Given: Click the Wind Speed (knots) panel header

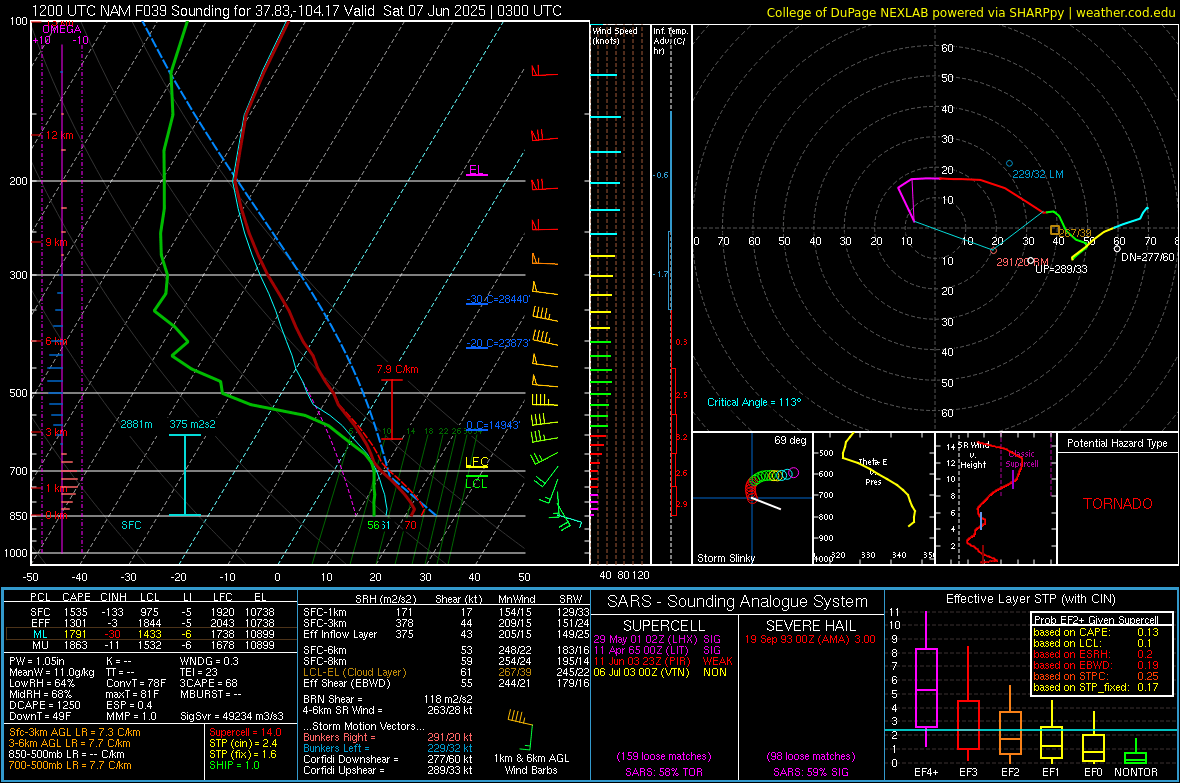Looking at the screenshot, I should (x=615, y=35).
